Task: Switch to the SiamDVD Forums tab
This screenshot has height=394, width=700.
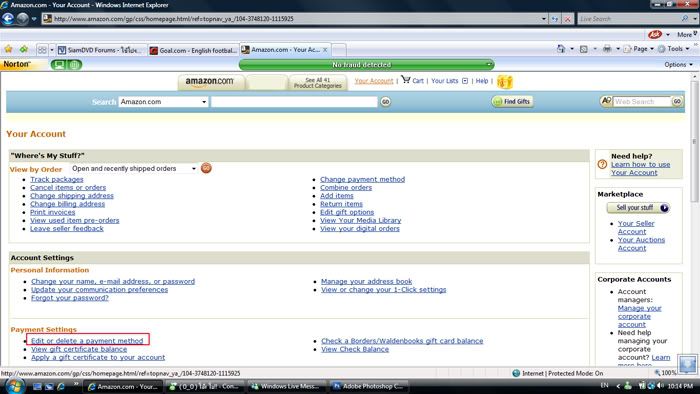Action: click(101, 50)
